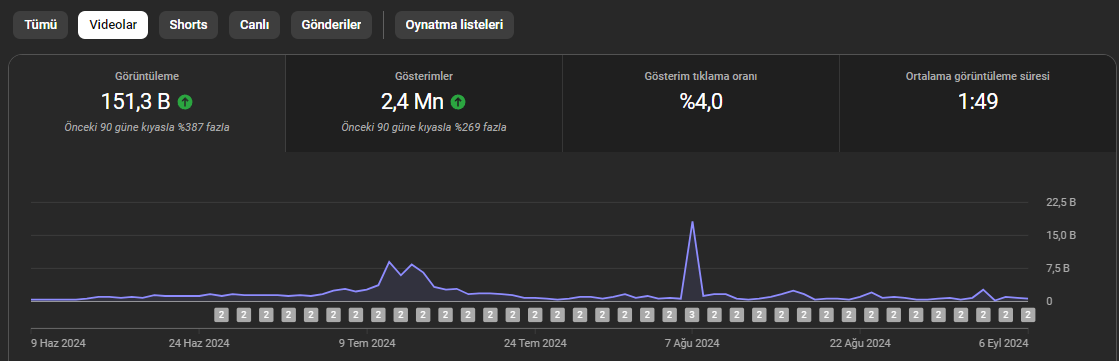Select the Gösterimler metric card

click(424, 103)
